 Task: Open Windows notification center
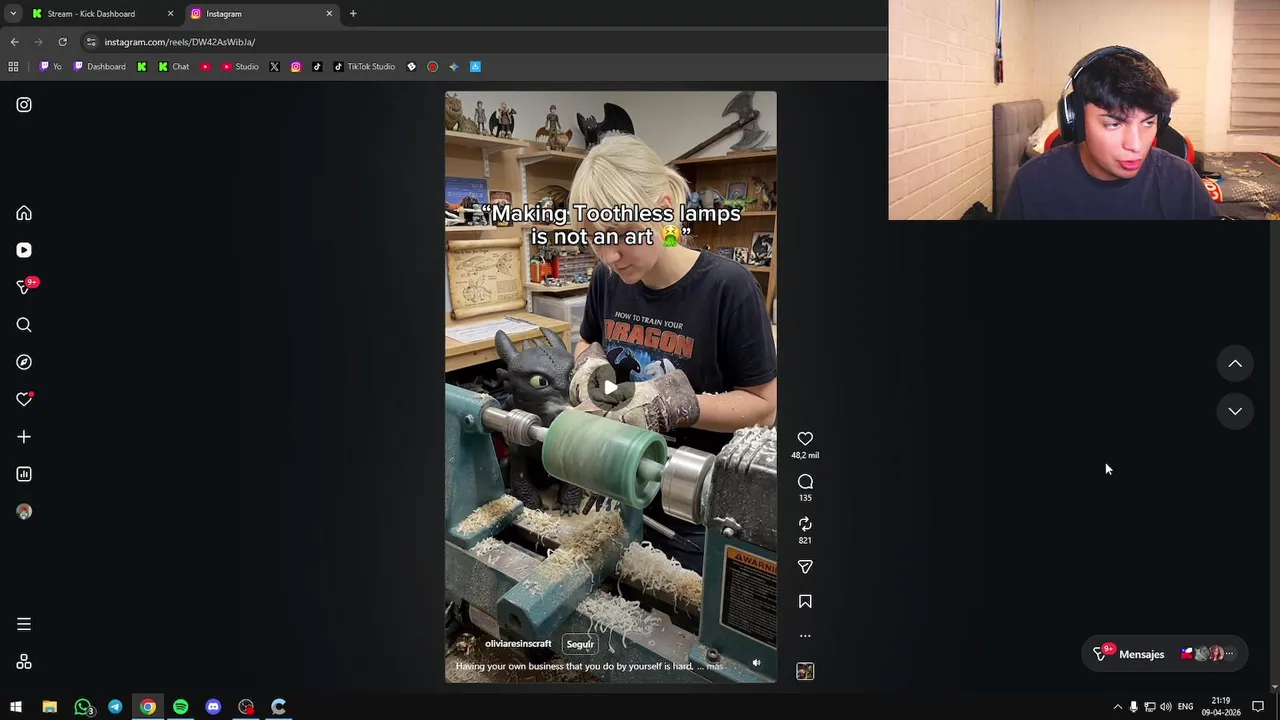pos(1258,707)
